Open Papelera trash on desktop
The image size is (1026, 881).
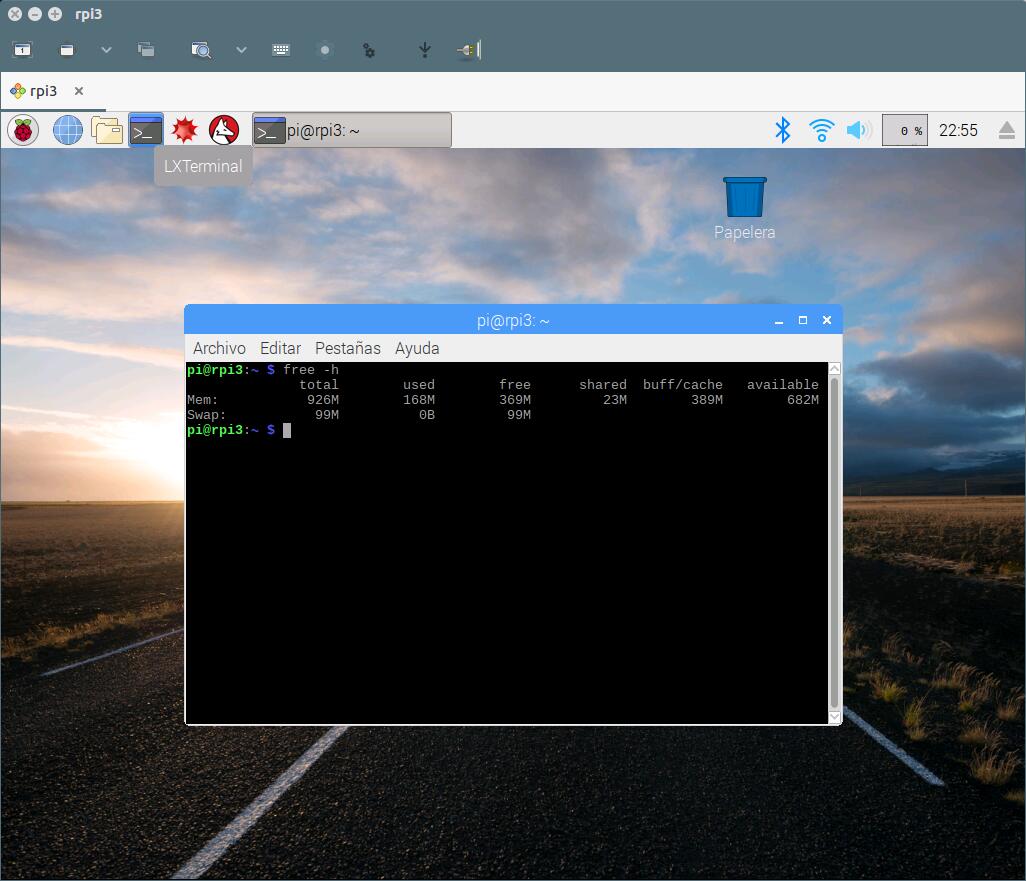tap(745, 198)
